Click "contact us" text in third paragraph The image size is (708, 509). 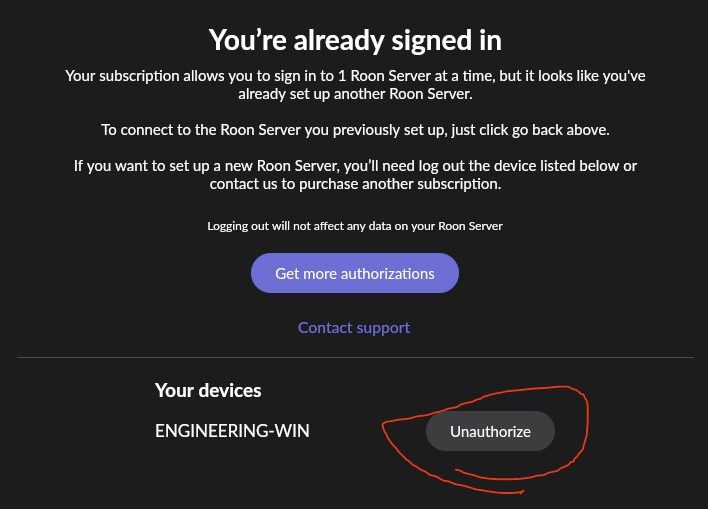coord(243,184)
